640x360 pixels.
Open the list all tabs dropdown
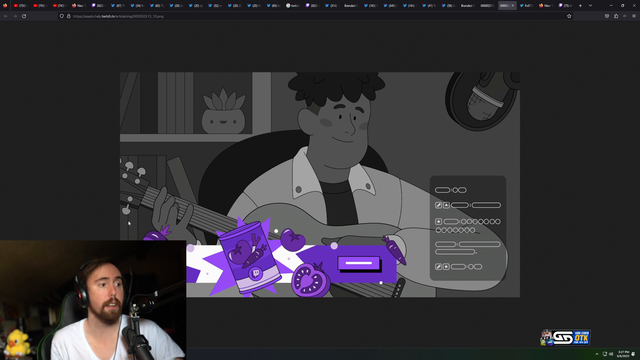tap(590, 6)
